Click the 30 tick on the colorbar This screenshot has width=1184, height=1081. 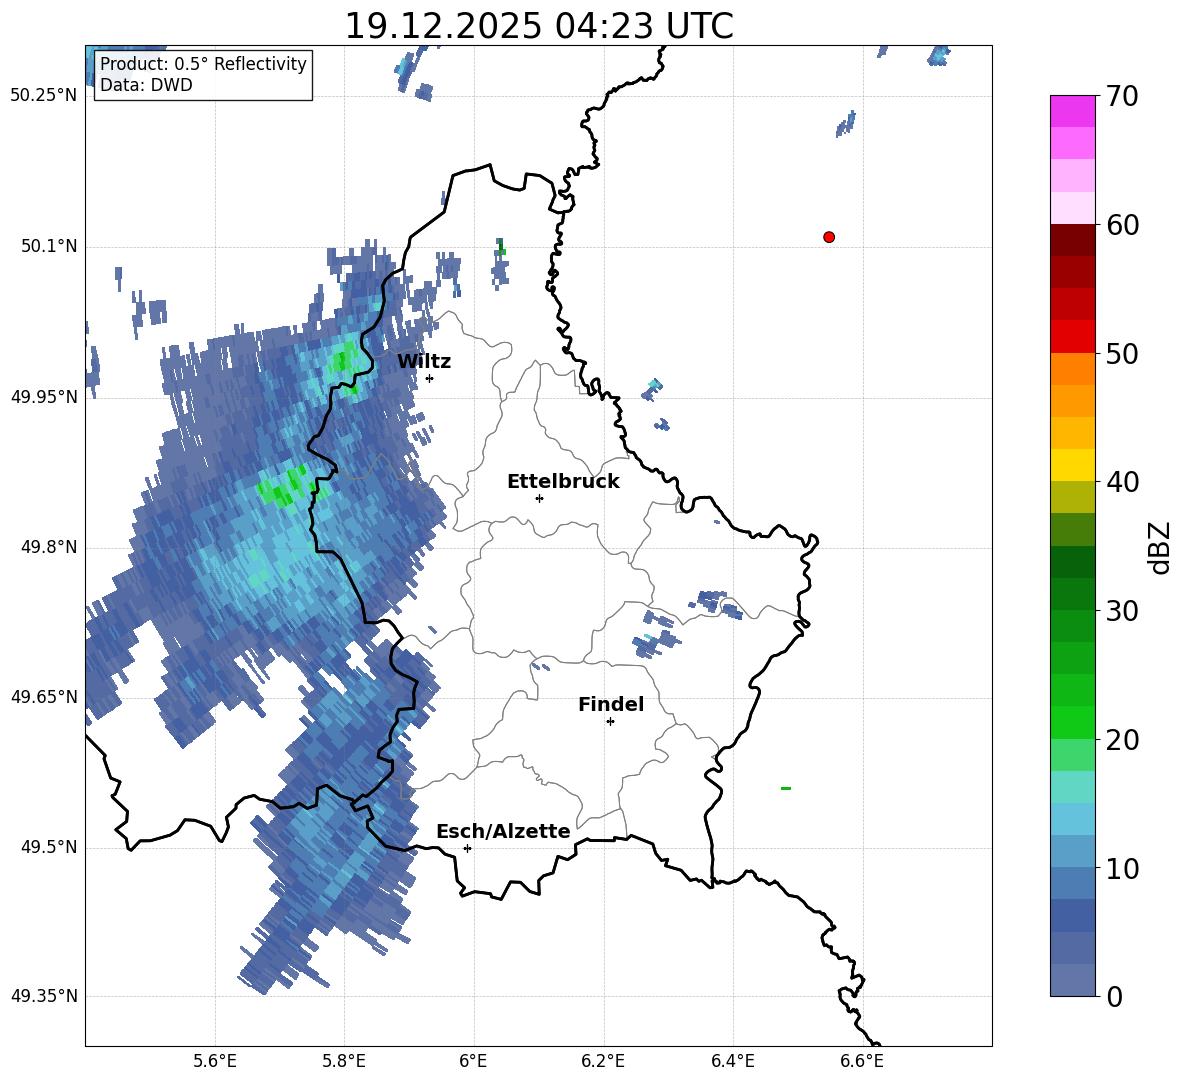click(1122, 611)
